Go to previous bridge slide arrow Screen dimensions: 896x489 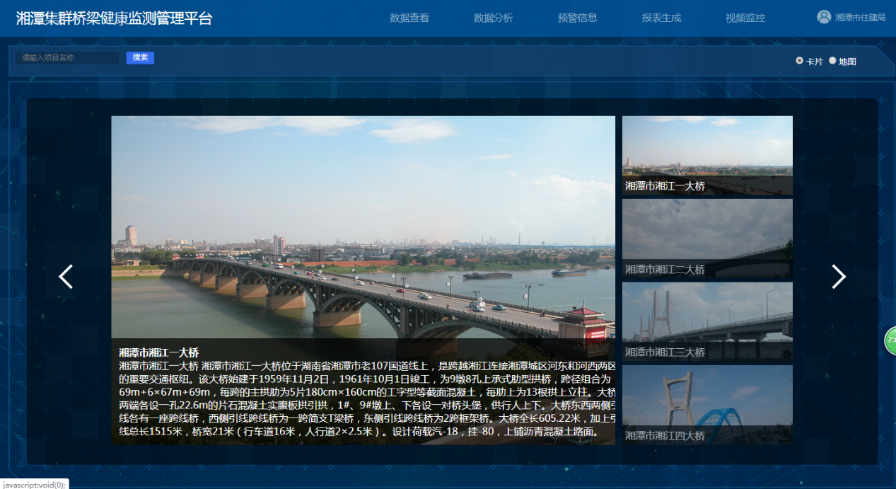[66, 277]
